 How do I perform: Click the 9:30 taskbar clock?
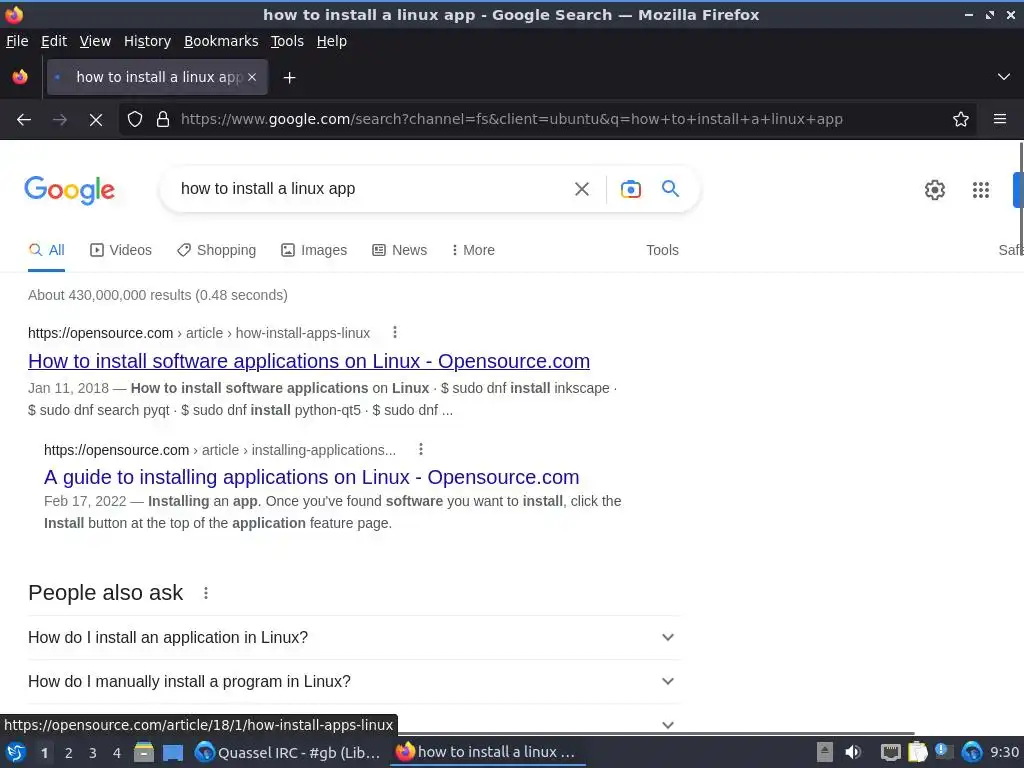click(1004, 752)
